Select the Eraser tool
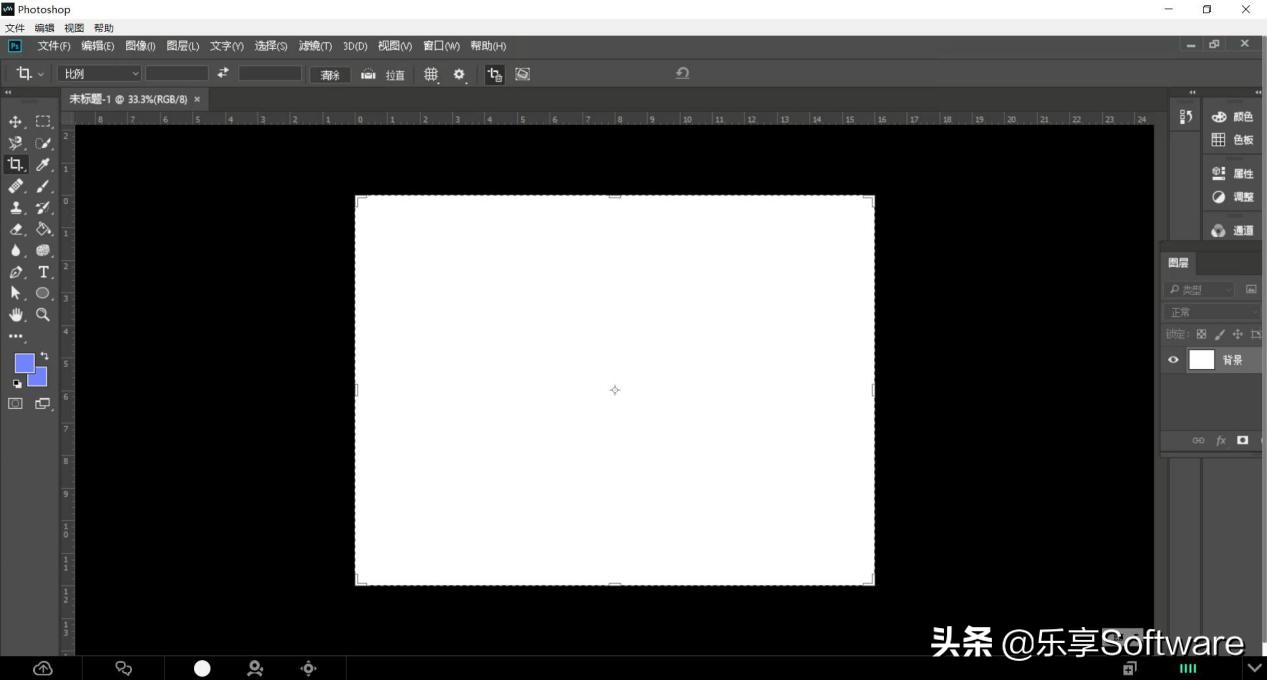This screenshot has width=1267, height=680. [x=15, y=228]
